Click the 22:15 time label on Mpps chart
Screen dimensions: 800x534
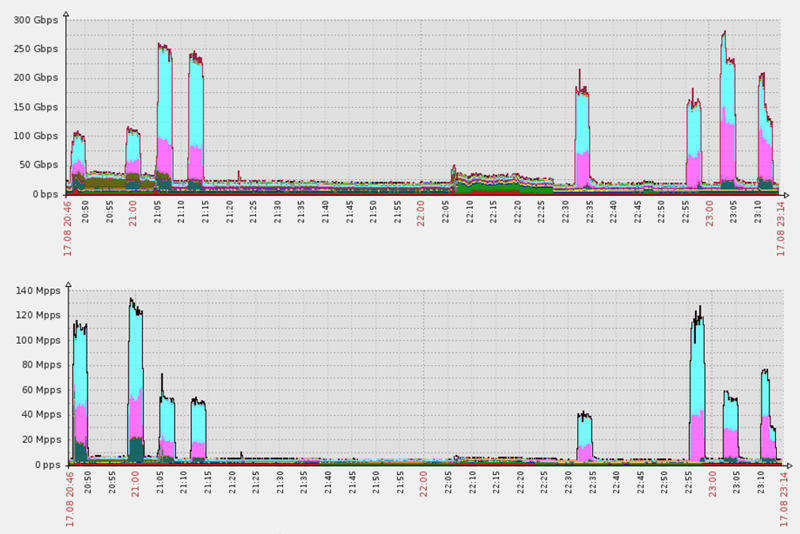pyautogui.click(x=496, y=482)
